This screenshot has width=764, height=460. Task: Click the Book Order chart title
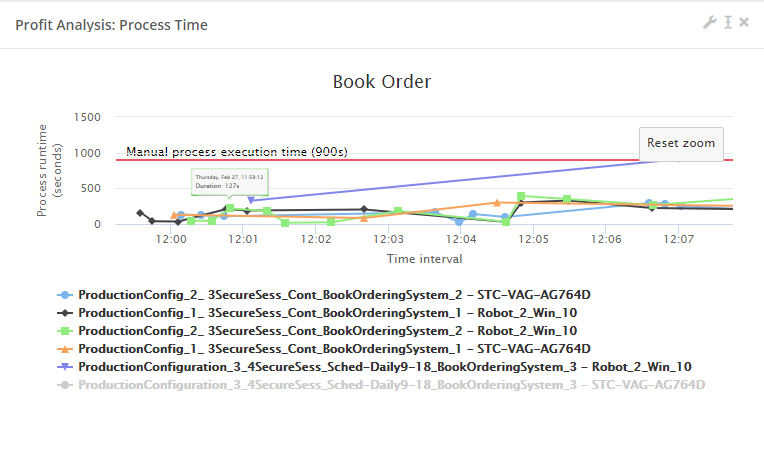pyautogui.click(x=382, y=82)
